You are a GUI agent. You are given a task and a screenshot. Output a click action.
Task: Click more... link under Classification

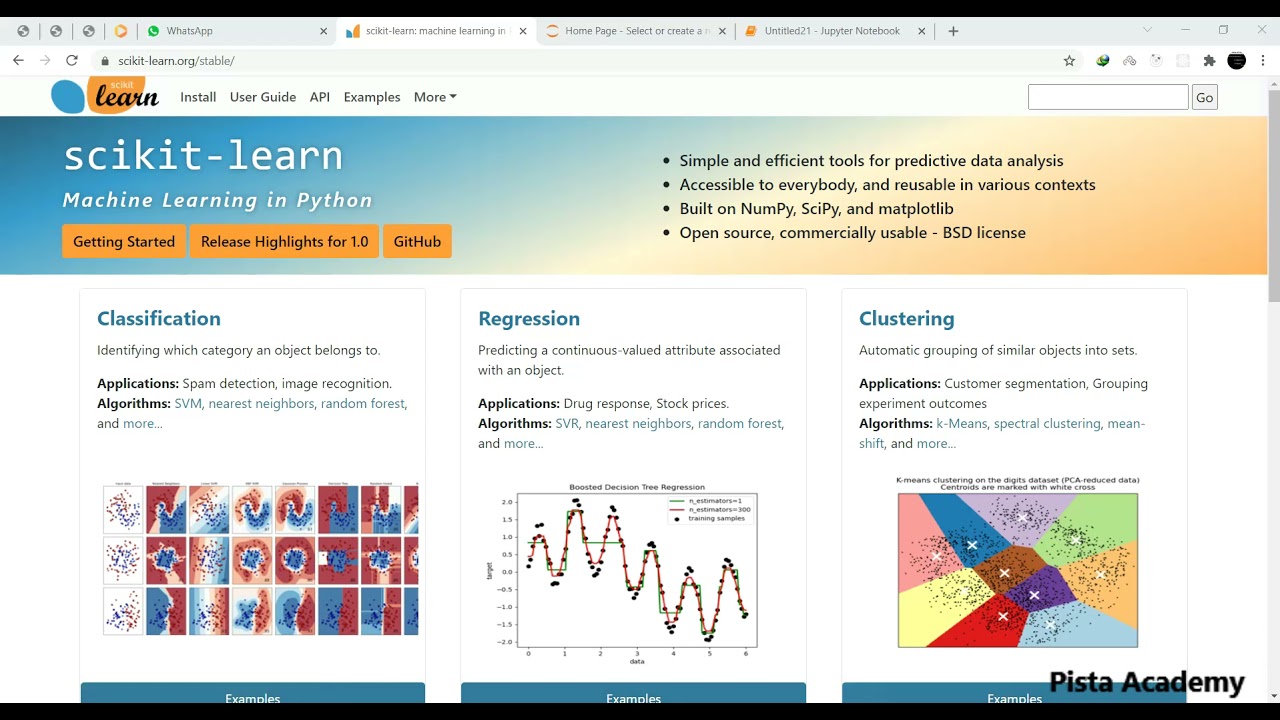pos(143,423)
